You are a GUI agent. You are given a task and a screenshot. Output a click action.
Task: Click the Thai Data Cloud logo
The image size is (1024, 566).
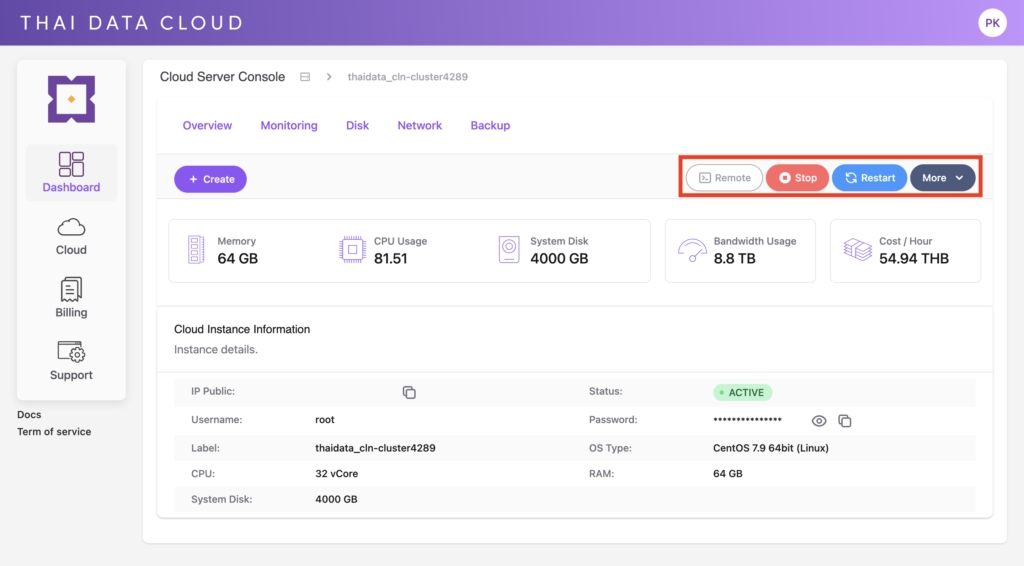71,99
